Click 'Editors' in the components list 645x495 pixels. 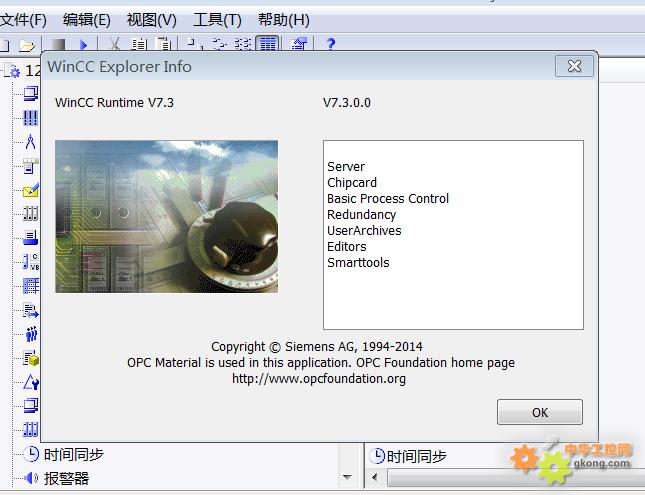pyautogui.click(x=347, y=247)
